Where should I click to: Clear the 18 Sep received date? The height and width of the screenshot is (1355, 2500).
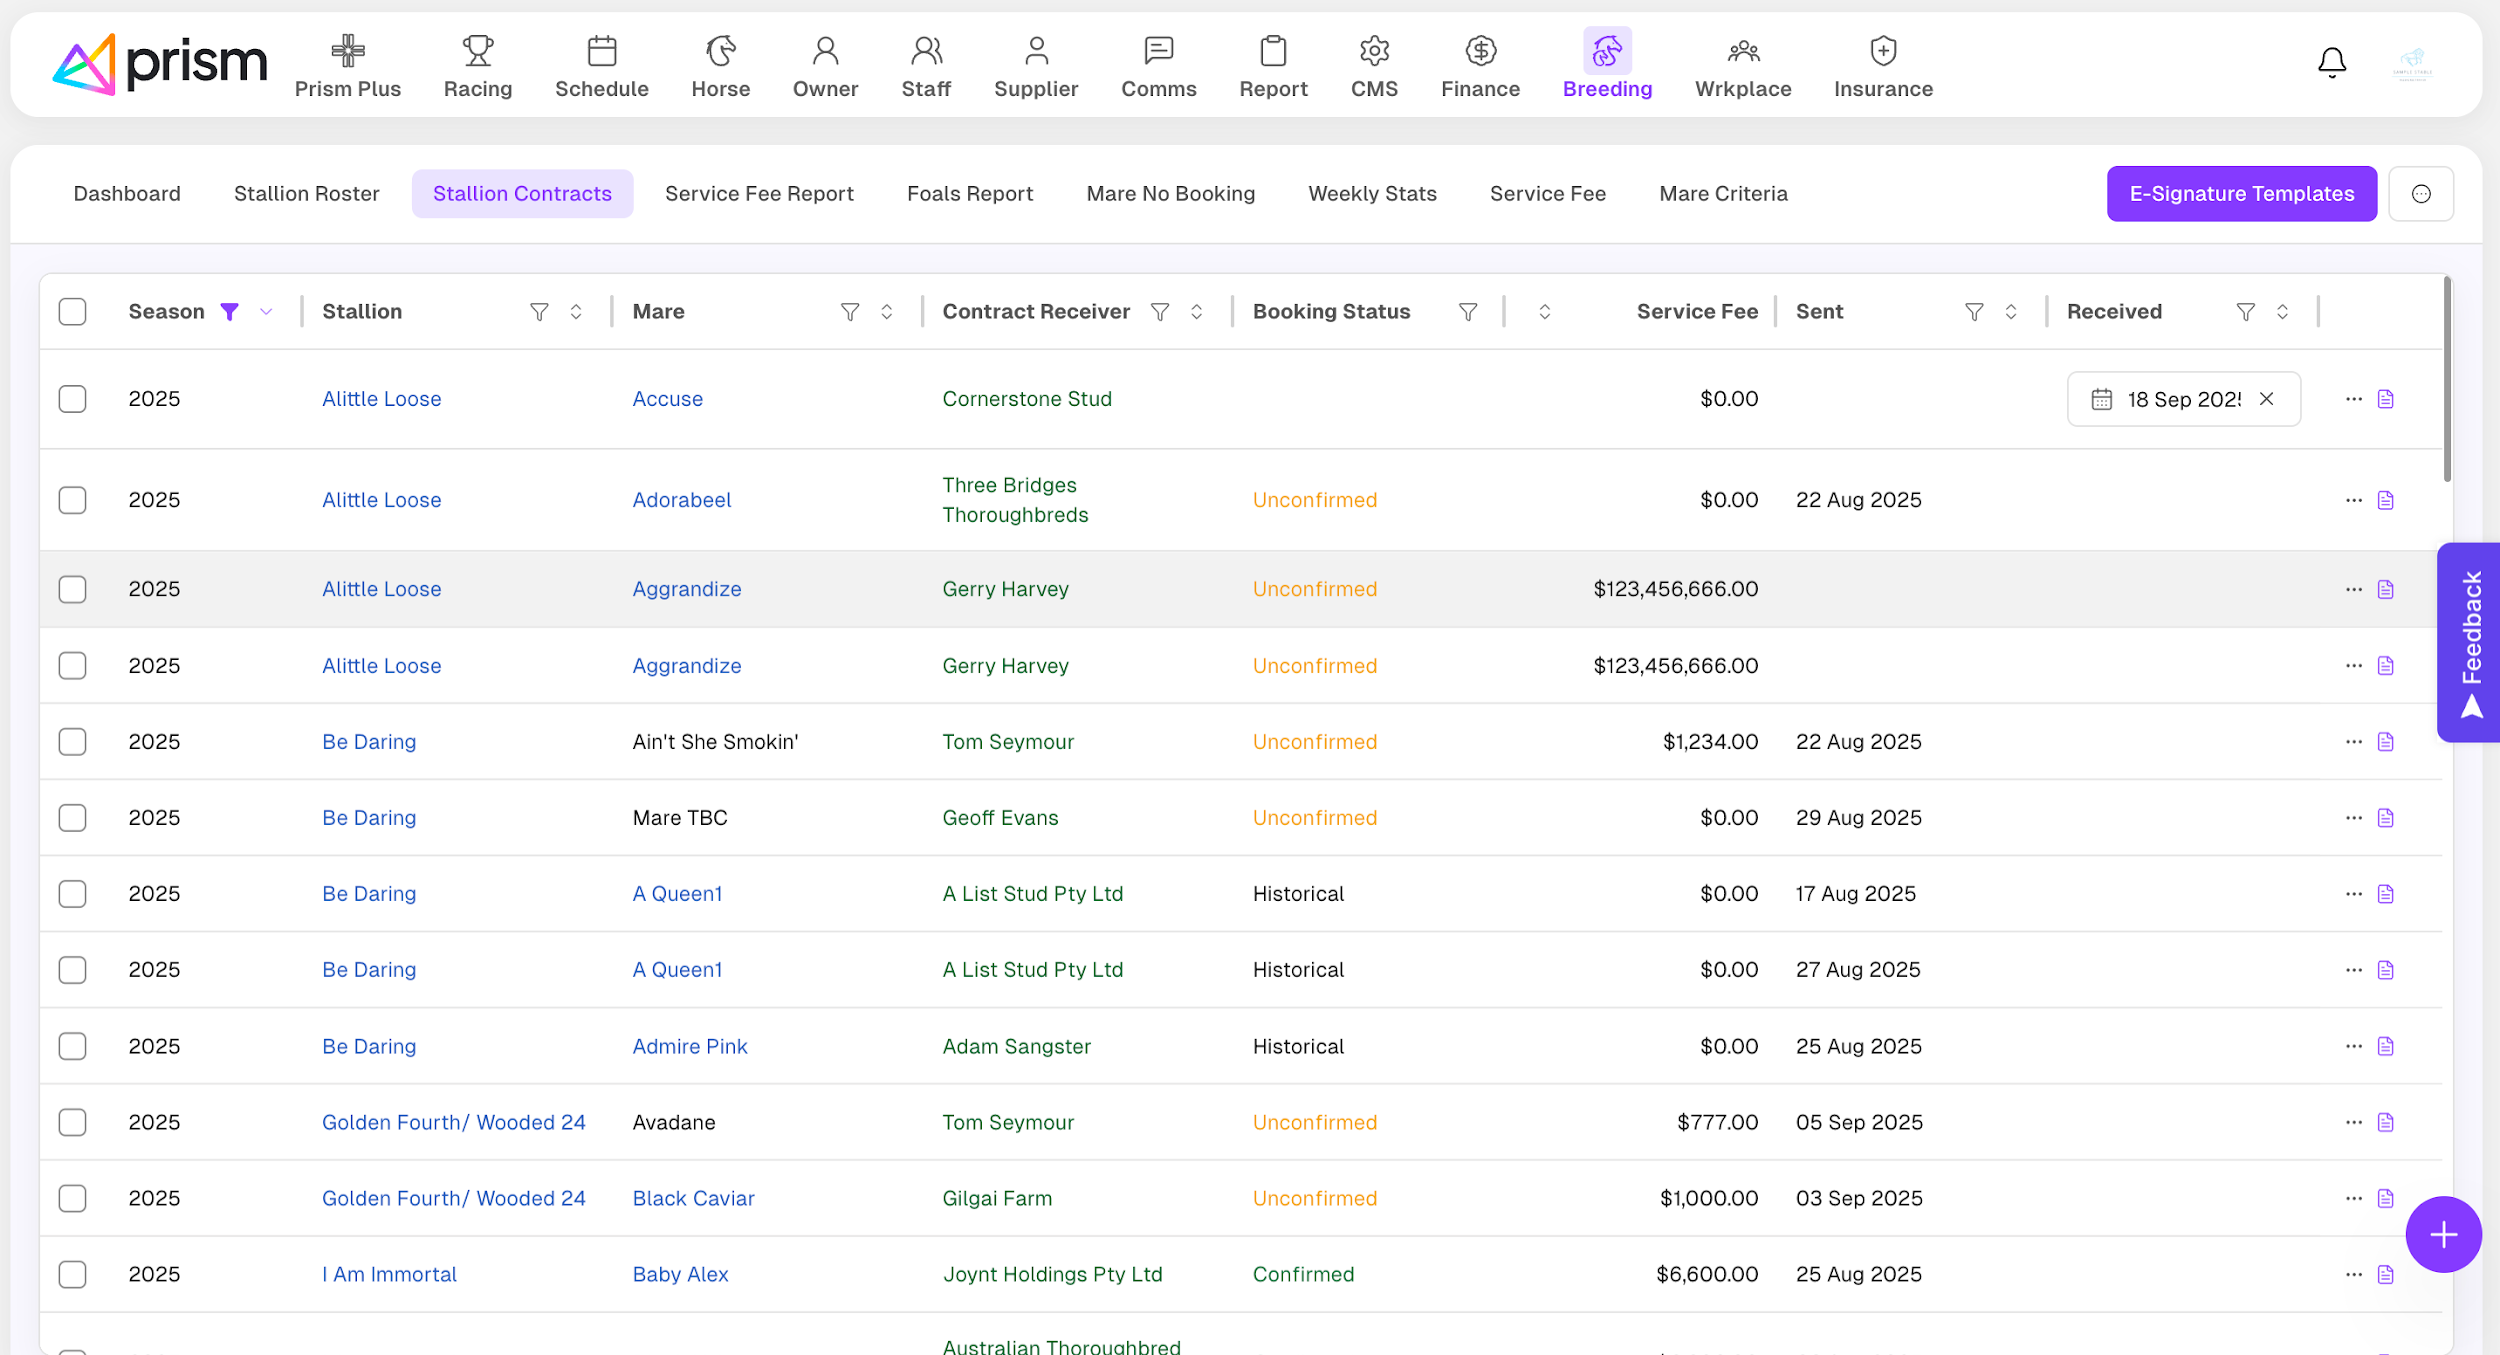coord(2266,399)
